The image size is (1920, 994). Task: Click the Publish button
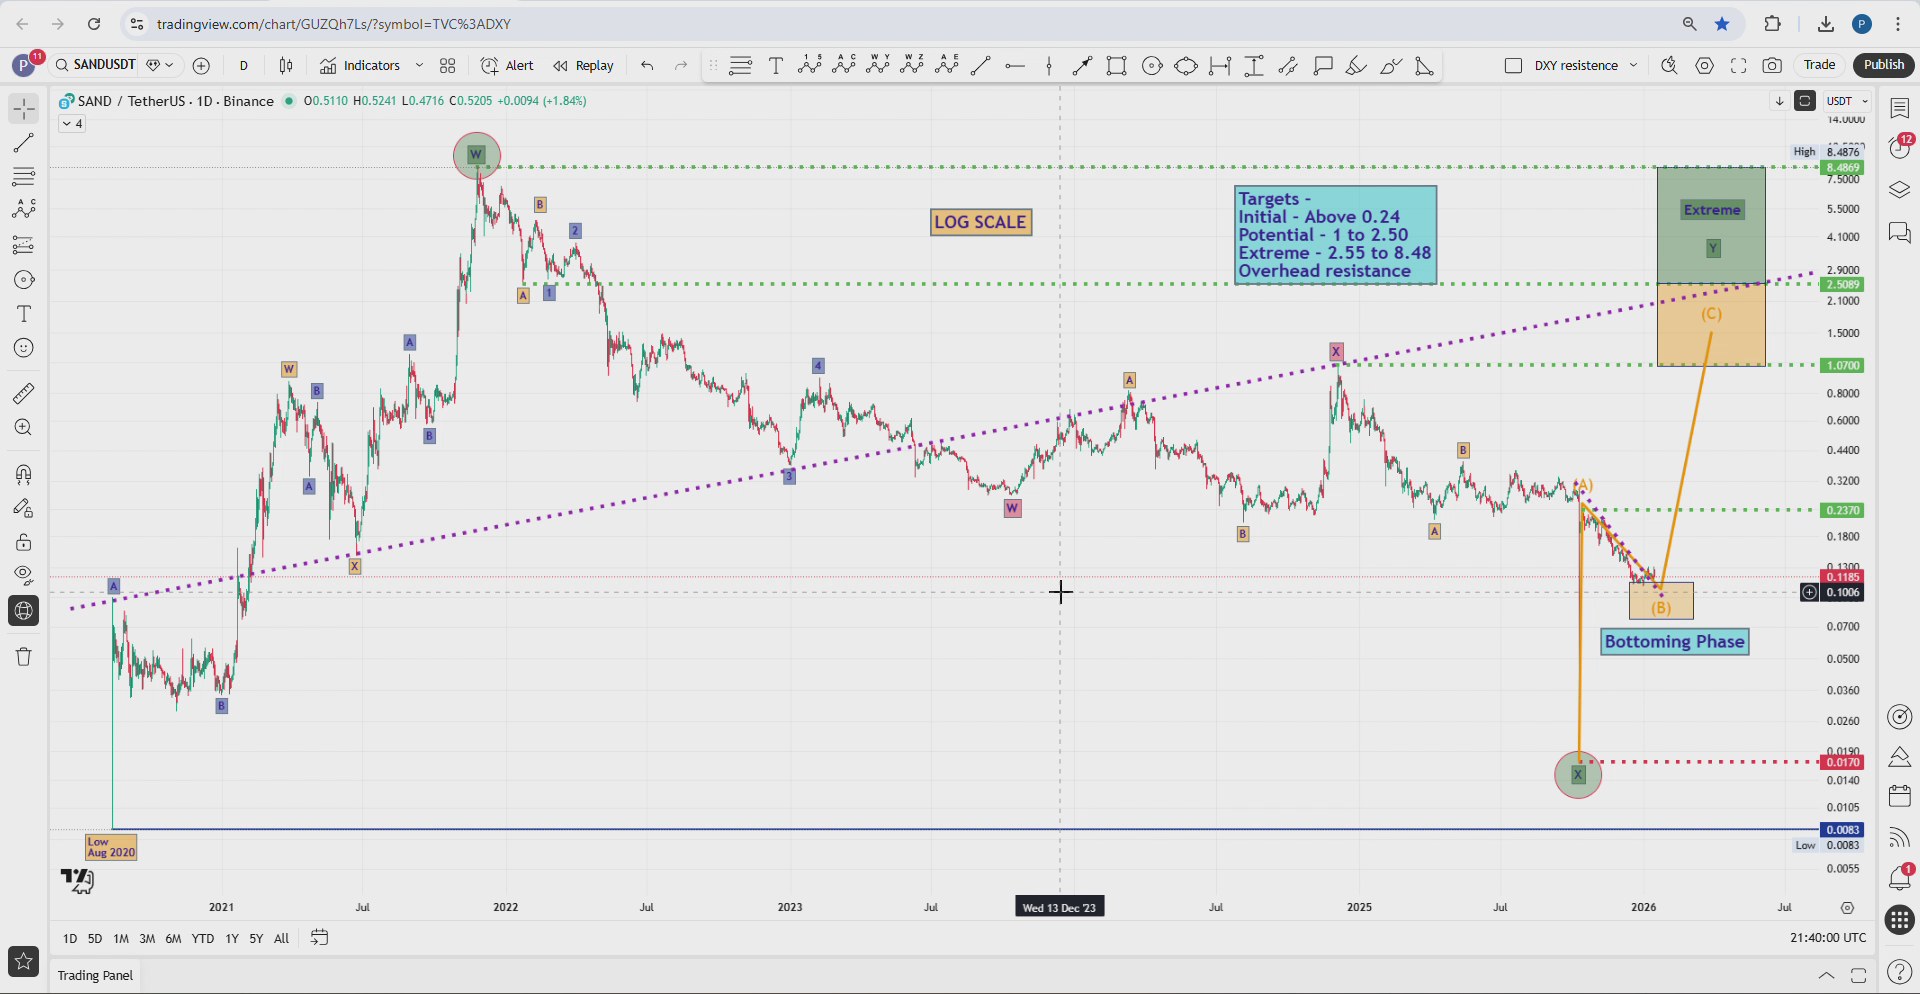(x=1883, y=64)
